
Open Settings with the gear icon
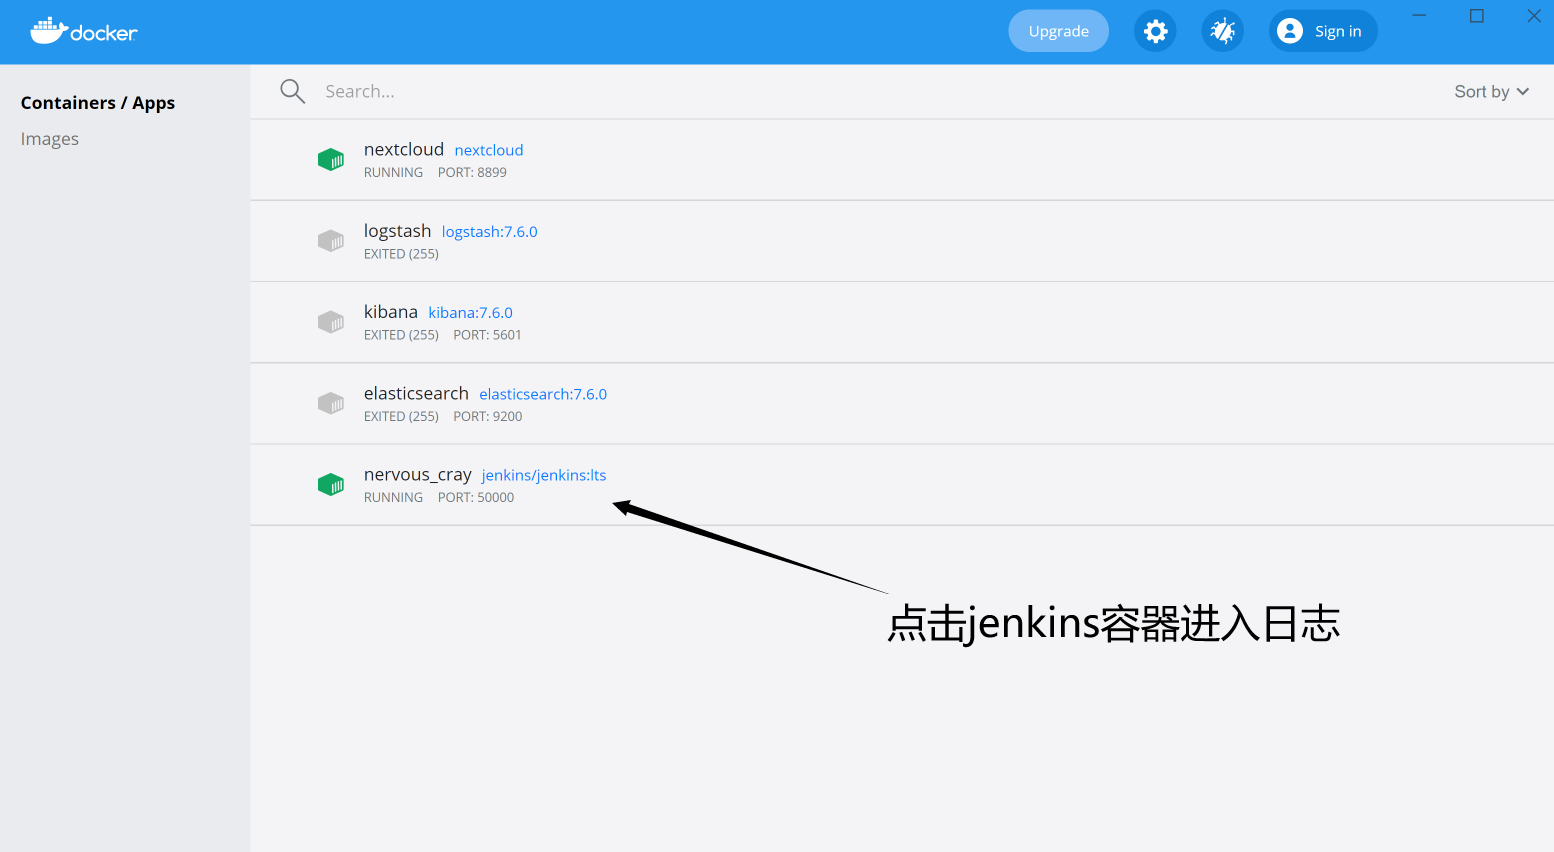tap(1155, 31)
